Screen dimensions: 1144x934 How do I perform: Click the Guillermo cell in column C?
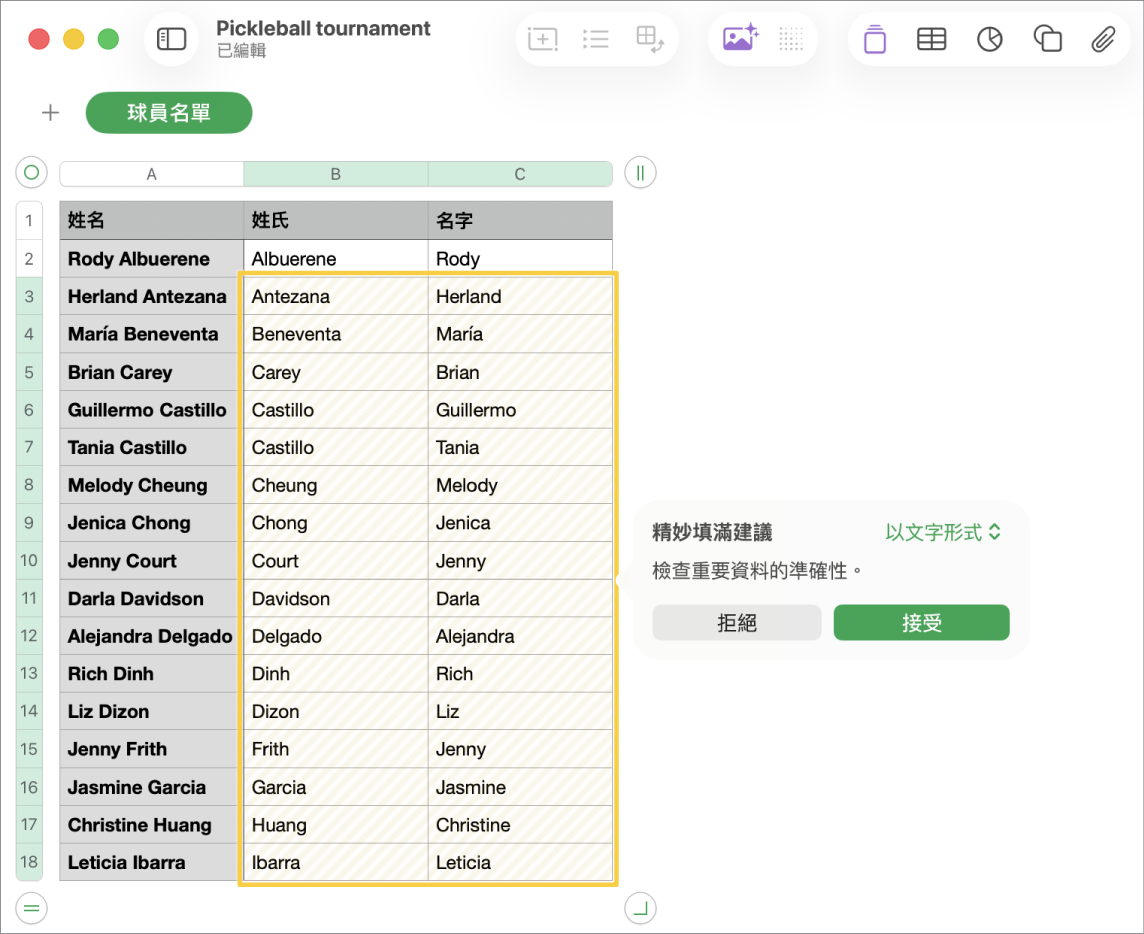[519, 409]
